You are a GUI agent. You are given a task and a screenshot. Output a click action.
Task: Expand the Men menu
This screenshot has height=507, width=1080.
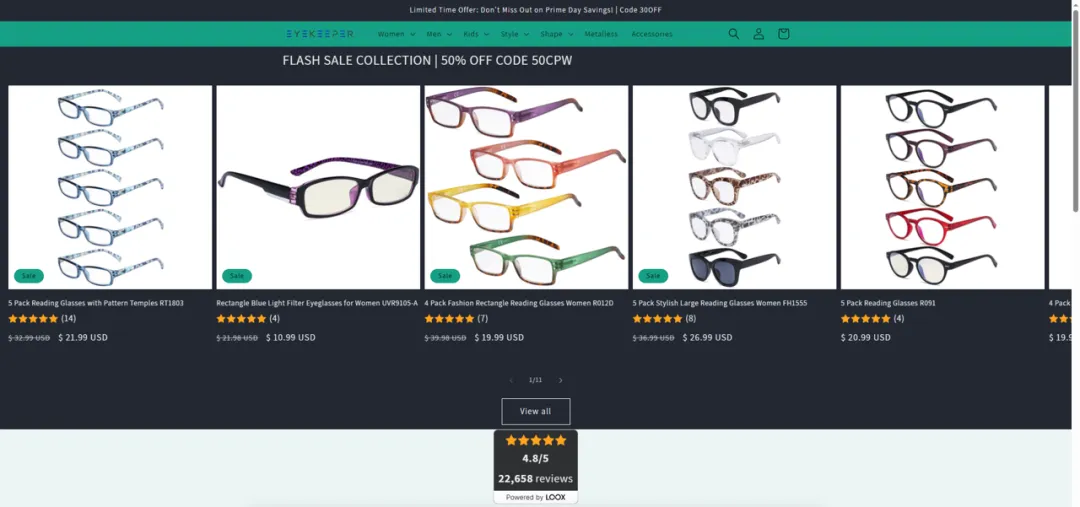point(439,34)
